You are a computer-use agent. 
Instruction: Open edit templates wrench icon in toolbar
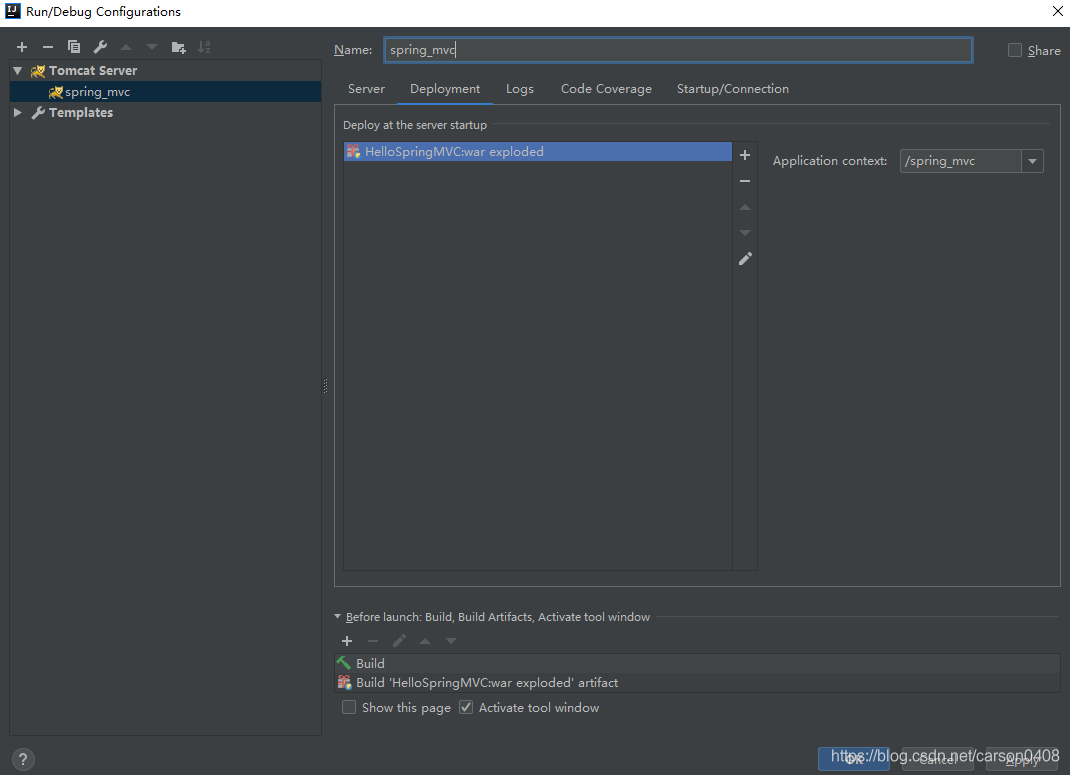tap(100, 47)
